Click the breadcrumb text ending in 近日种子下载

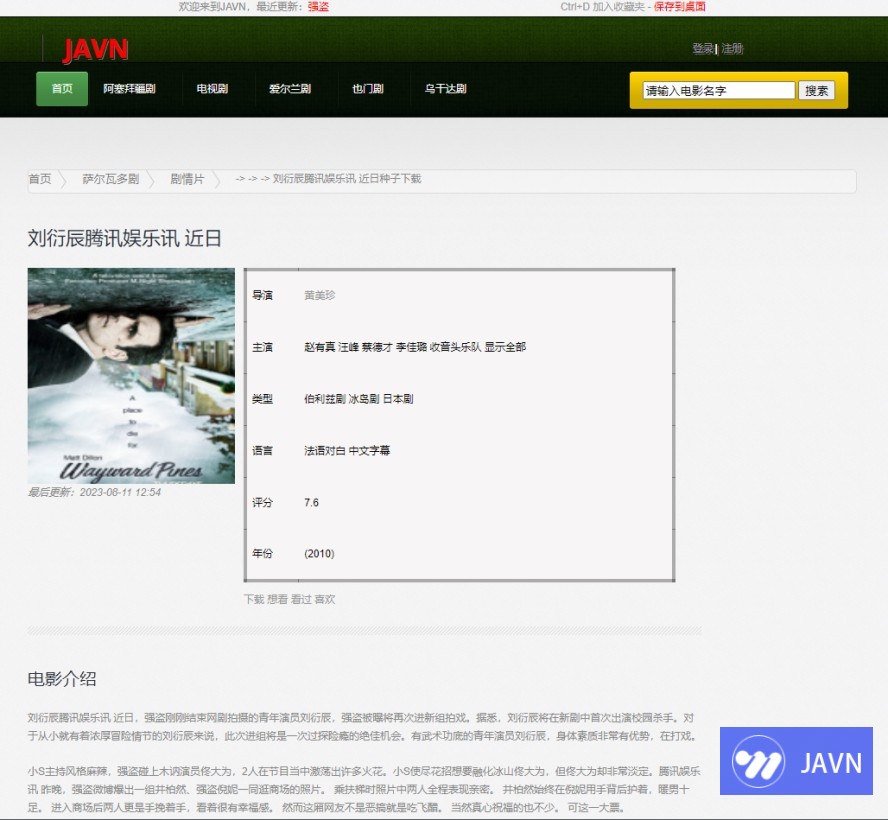pos(347,179)
